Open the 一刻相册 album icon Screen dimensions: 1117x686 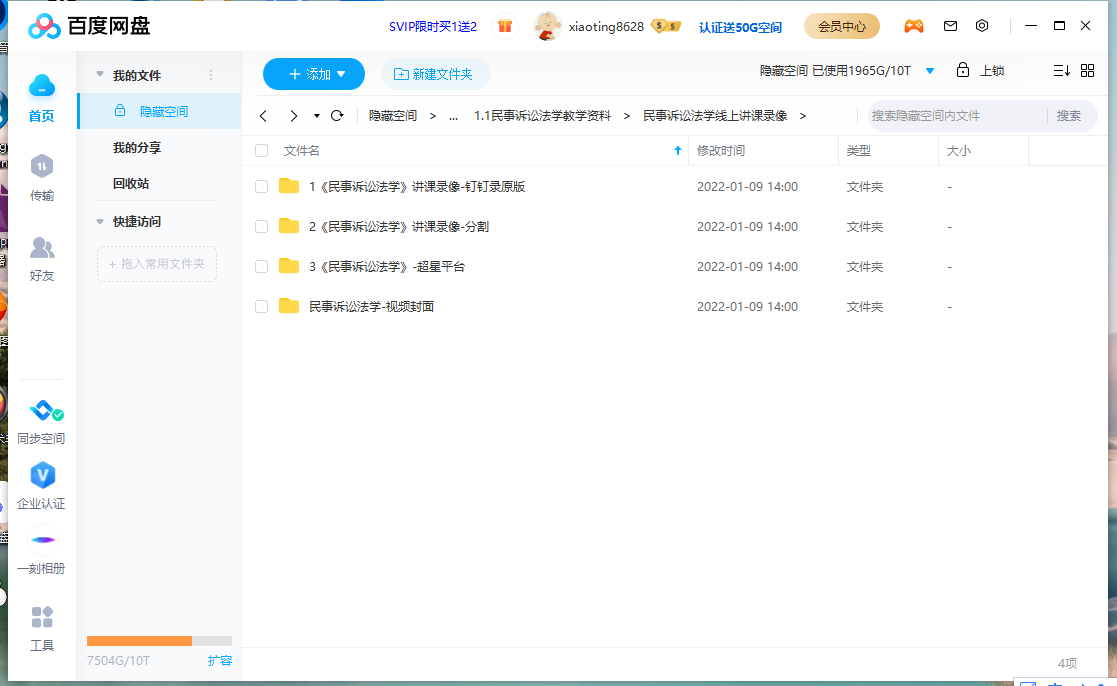tap(42, 541)
